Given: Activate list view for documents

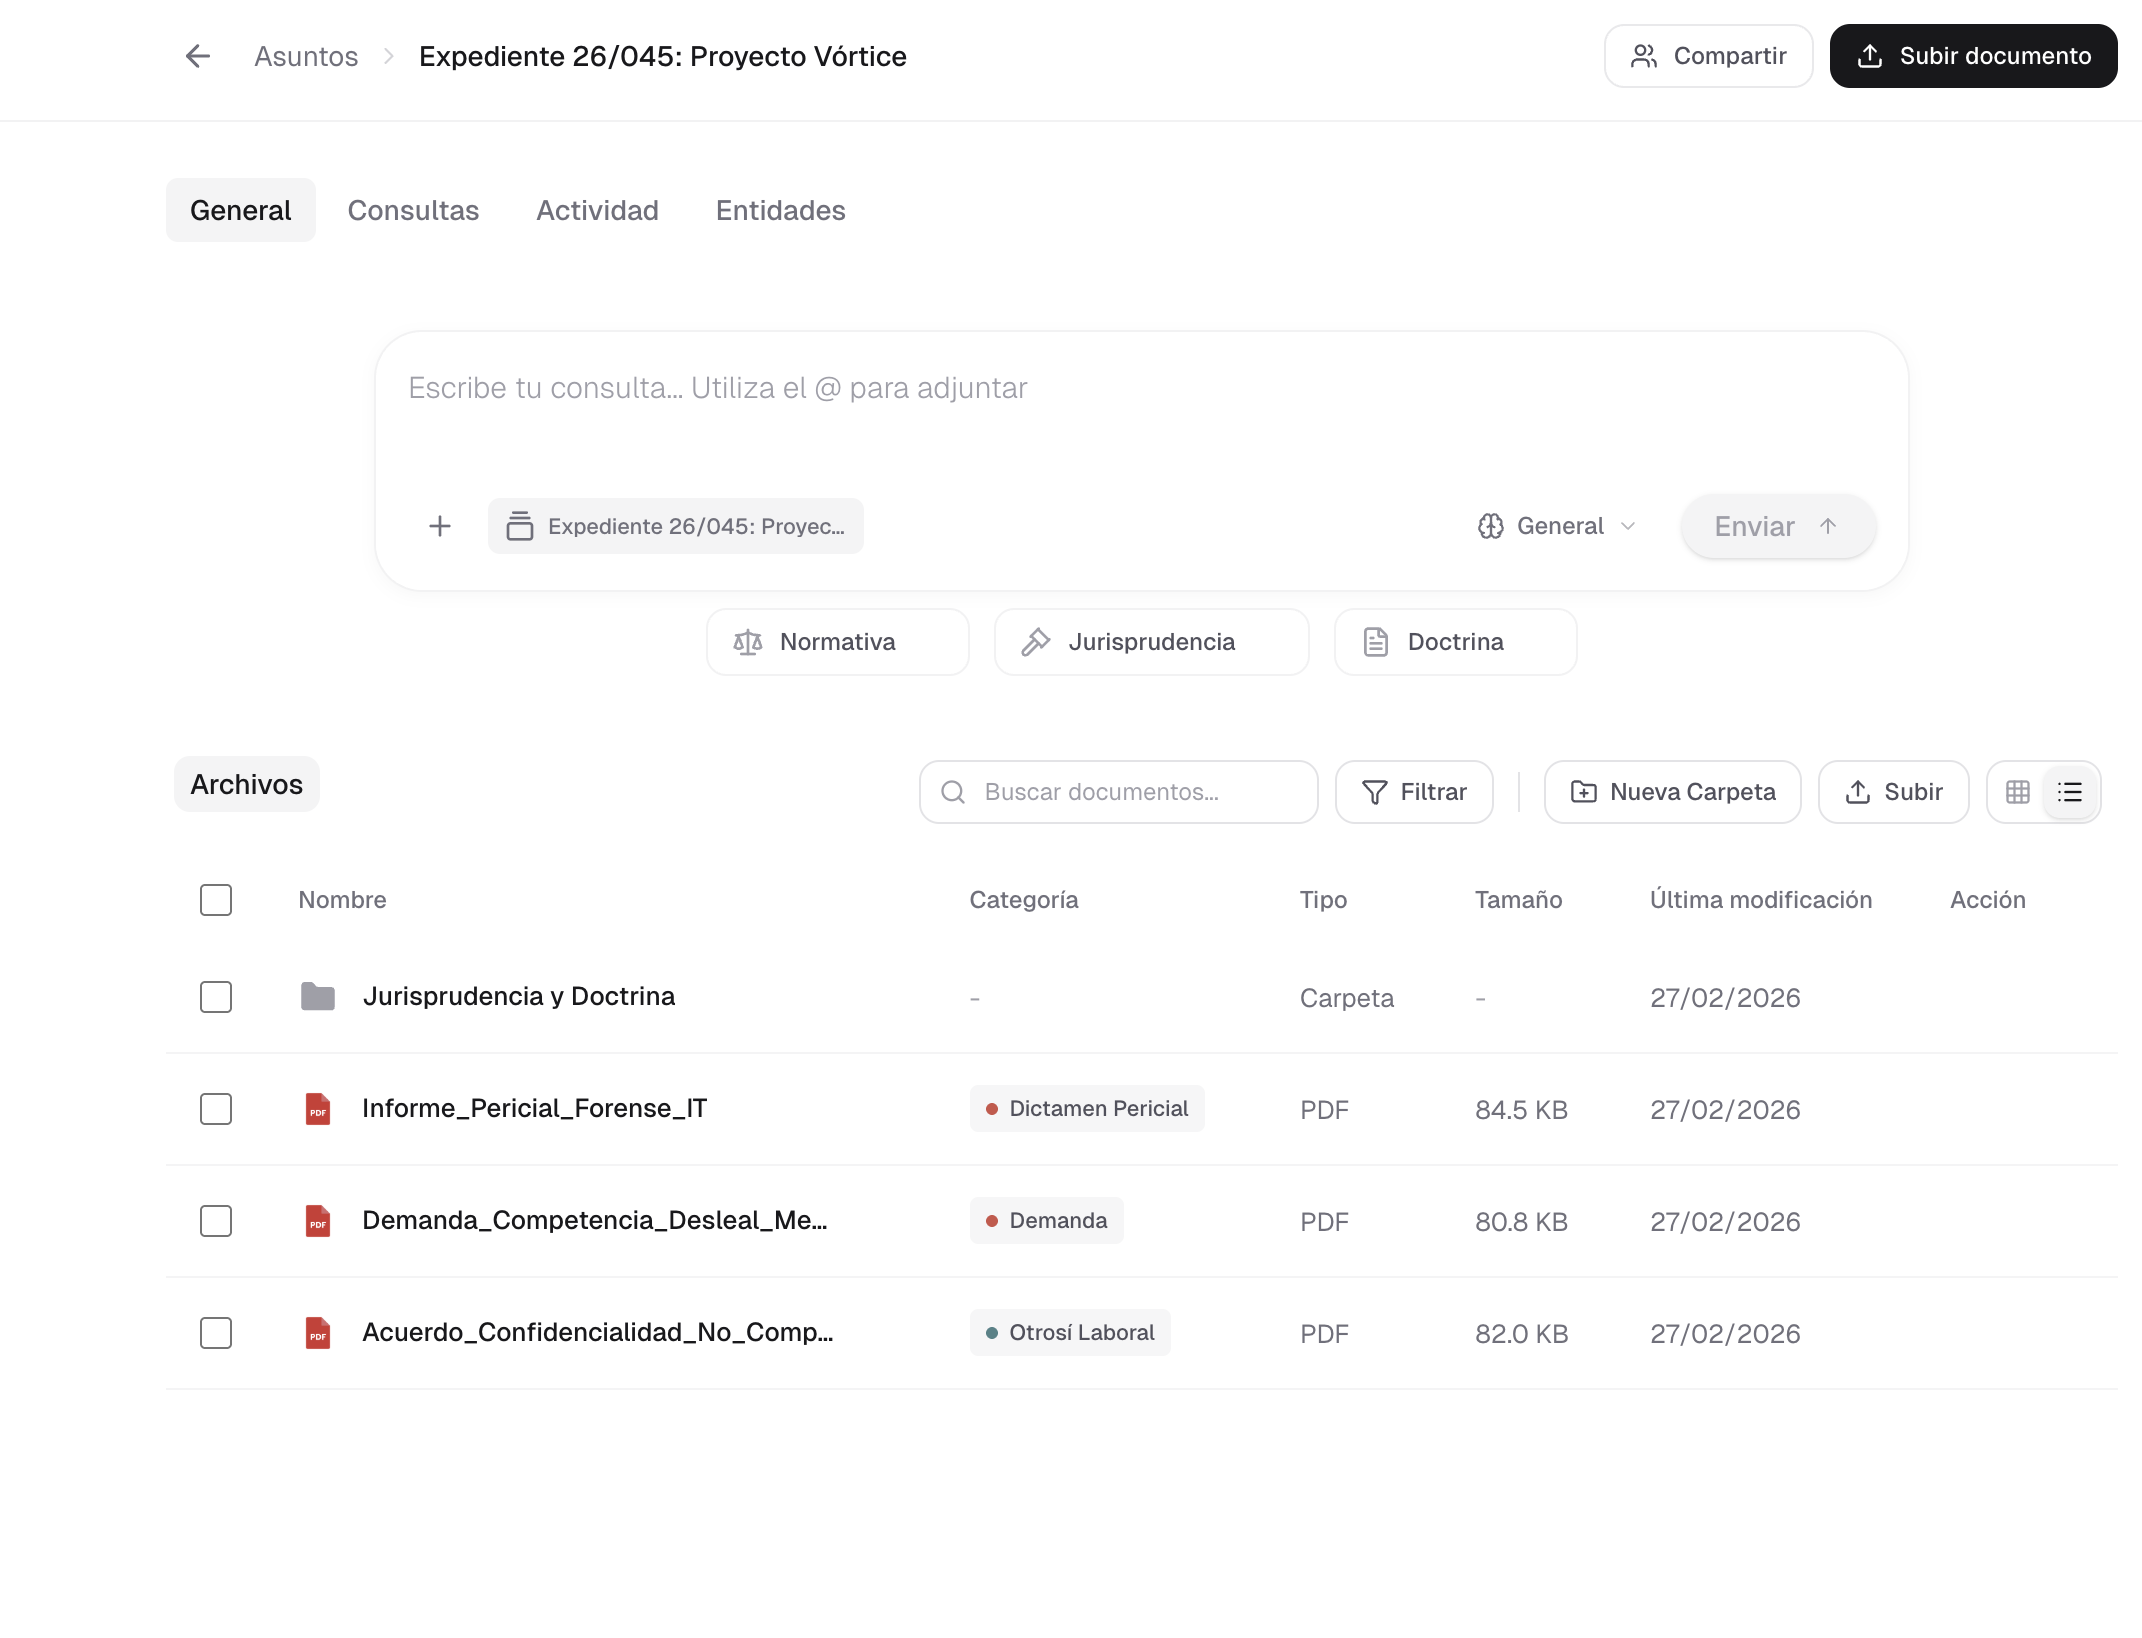Looking at the screenshot, I should click(2069, 791).
